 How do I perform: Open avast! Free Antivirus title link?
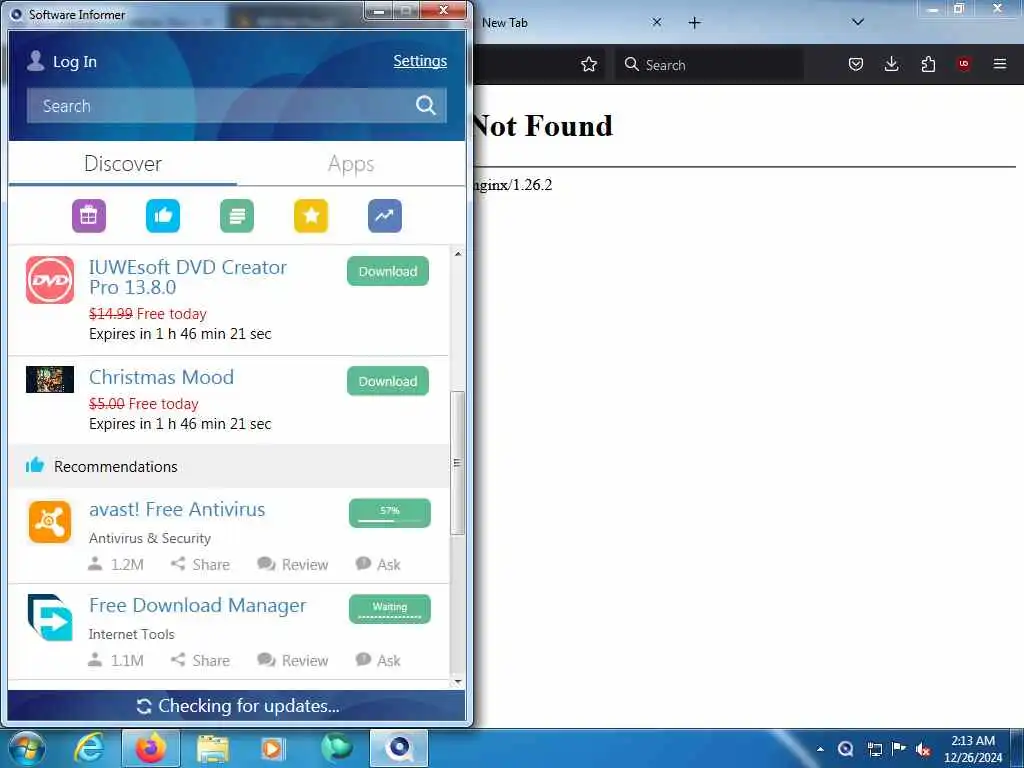coord(177,509)
